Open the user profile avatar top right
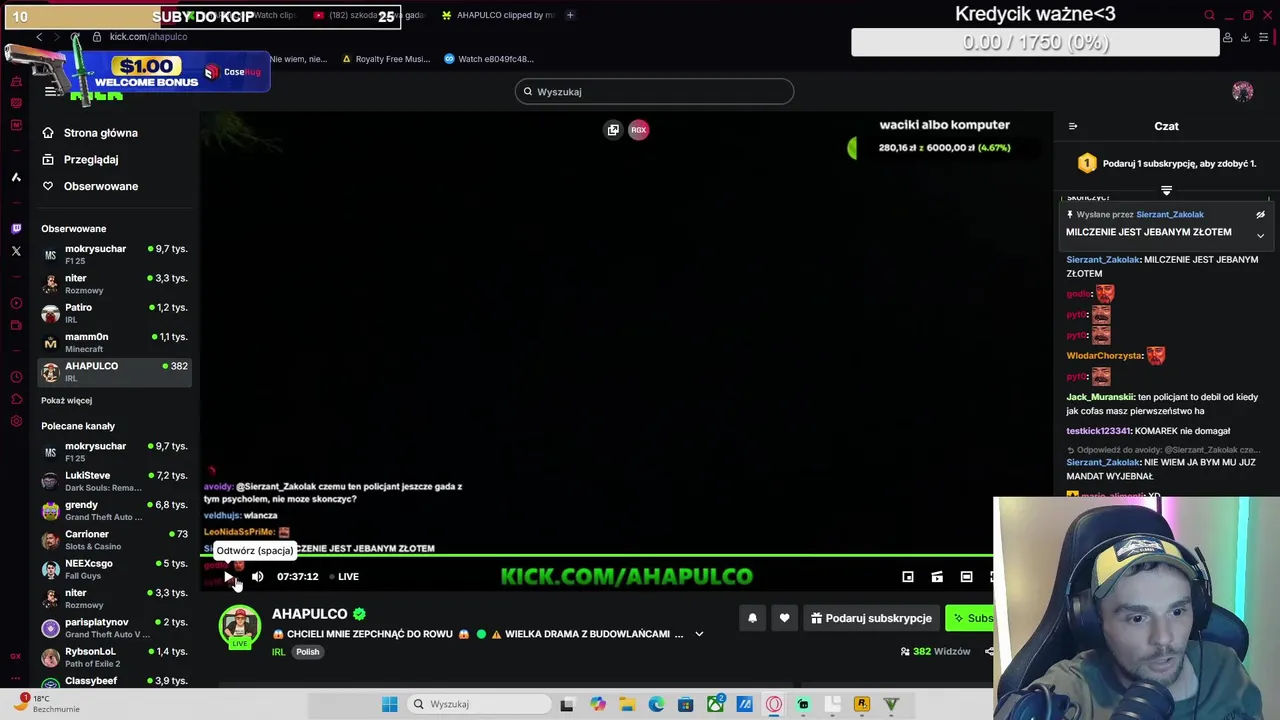The width and height of the screenshot is (1280, 720). coord(1243,92)
